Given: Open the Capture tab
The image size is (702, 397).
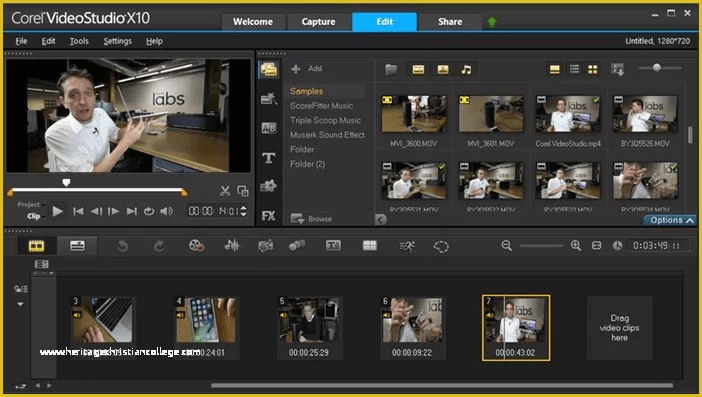Looking at the screenshot, I should (318, 21).
